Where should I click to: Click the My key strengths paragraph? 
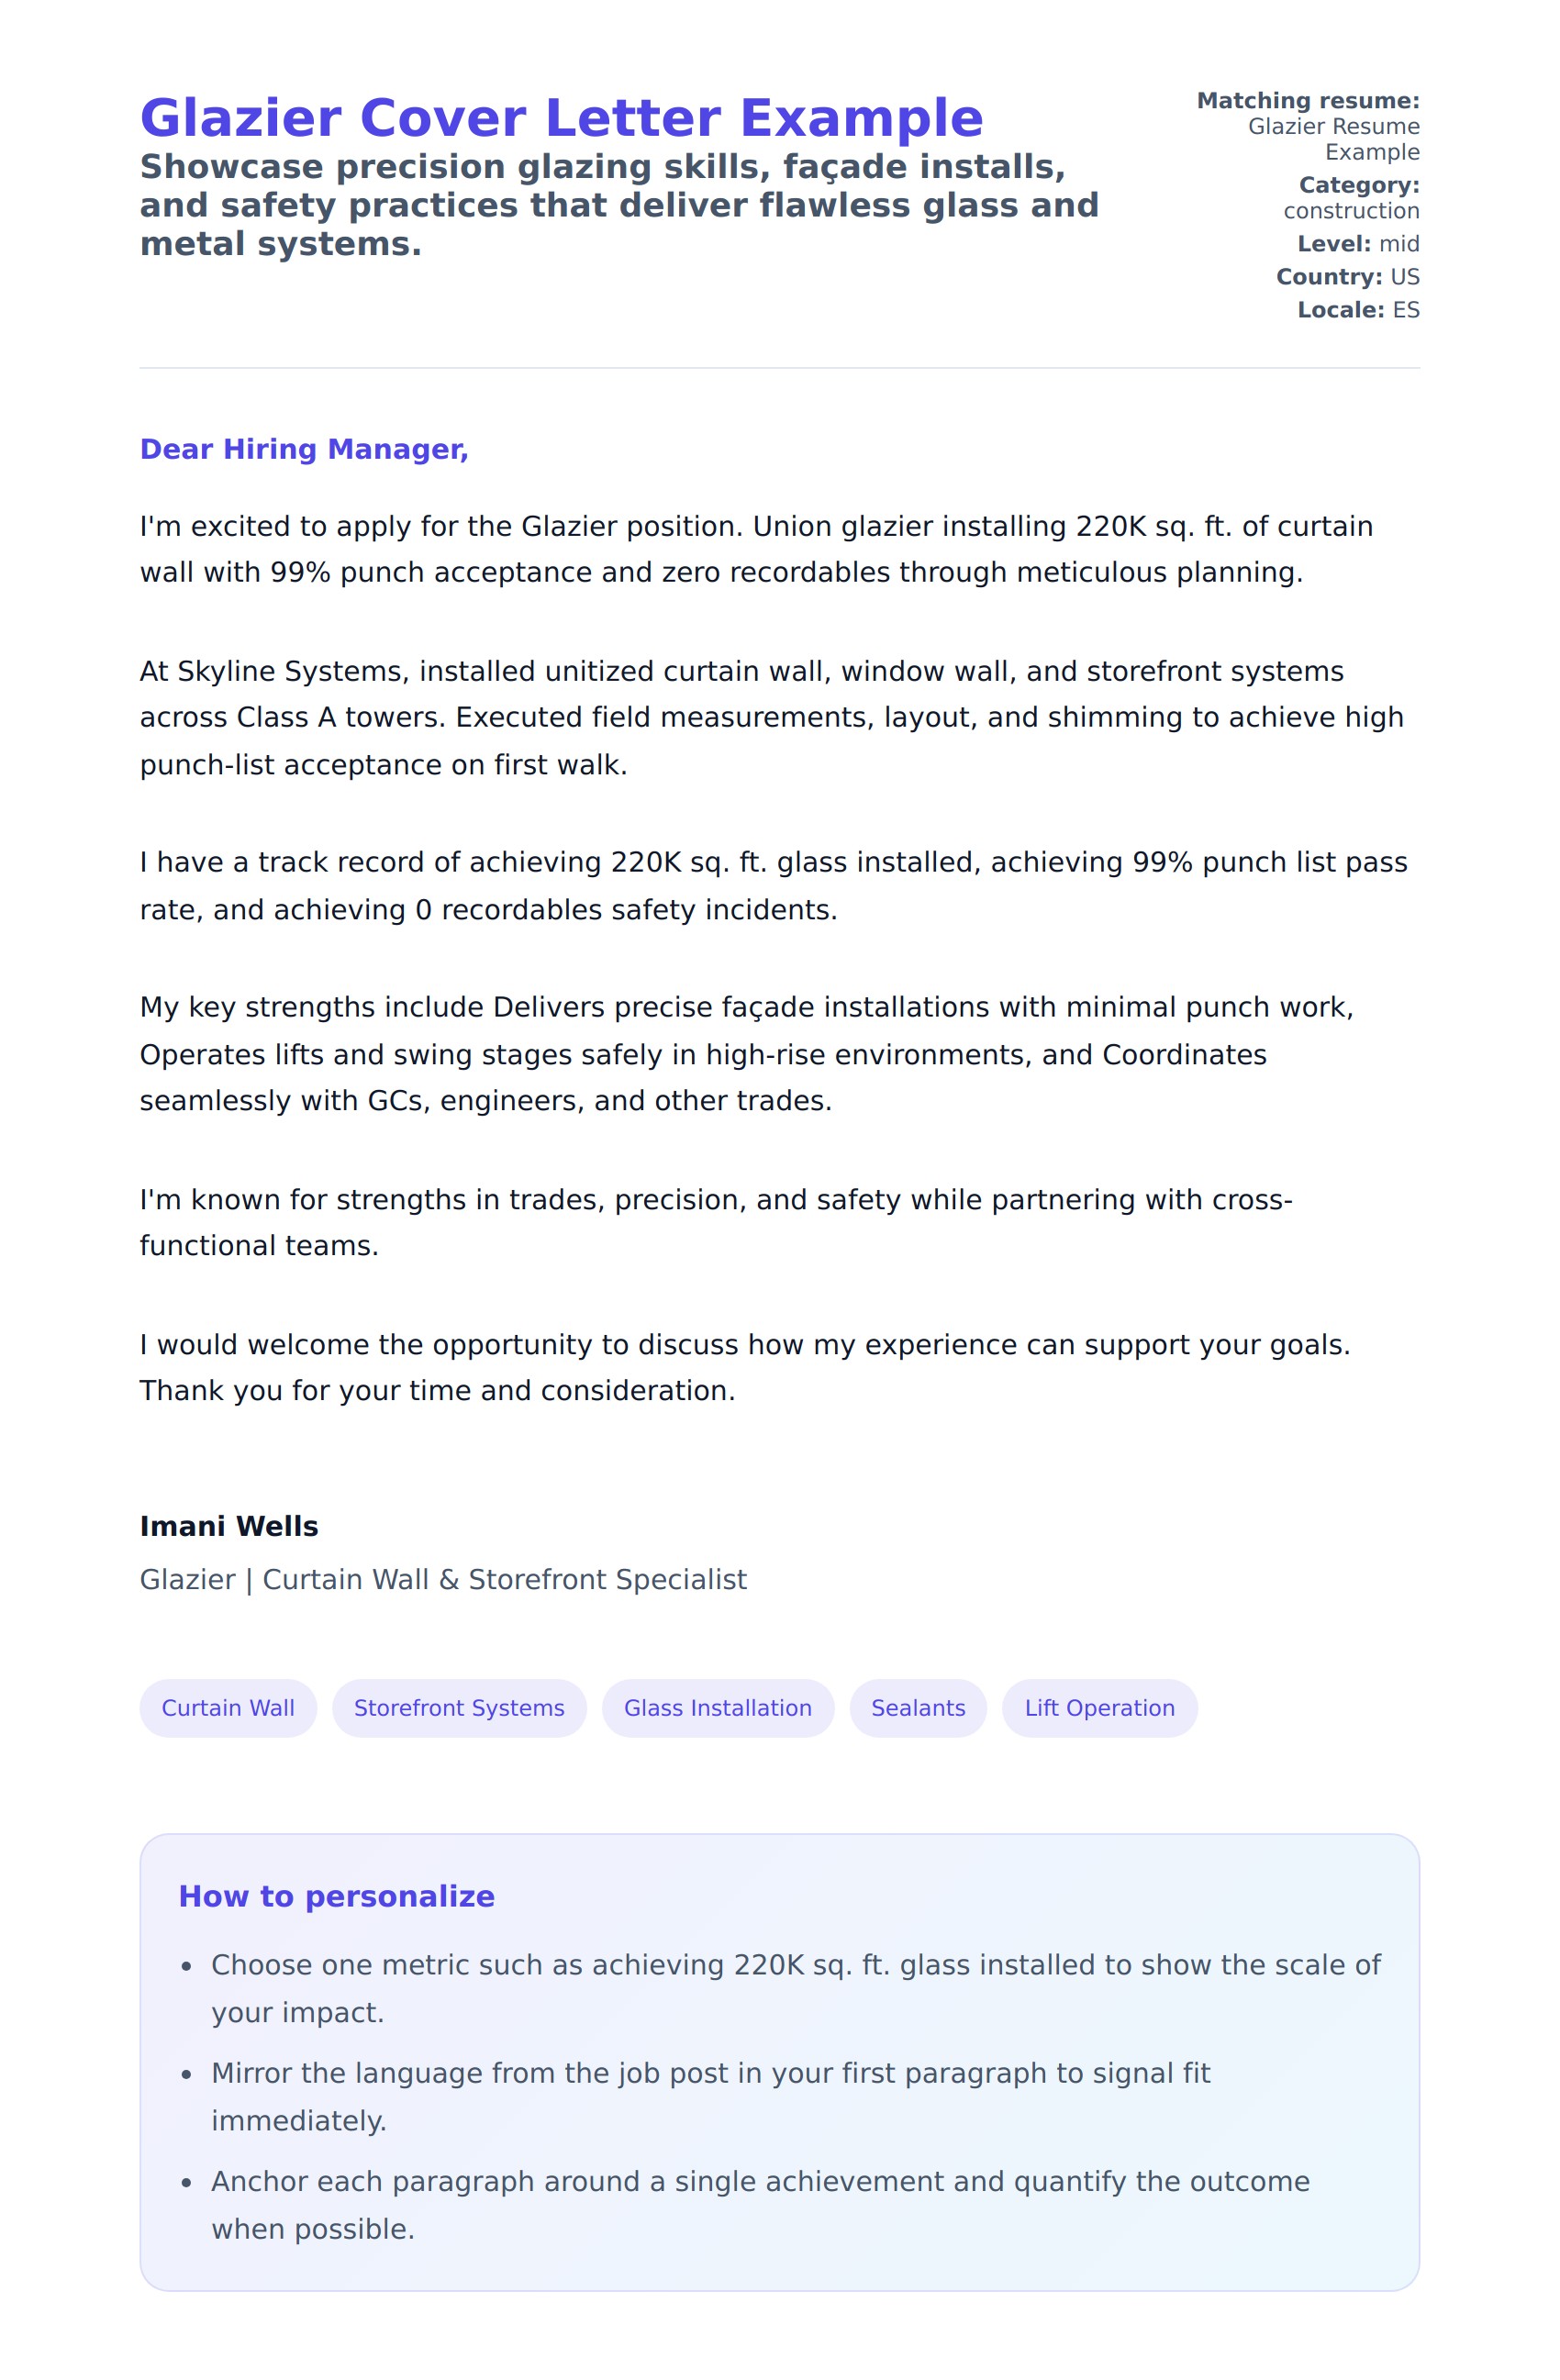tap(745, 1054)
